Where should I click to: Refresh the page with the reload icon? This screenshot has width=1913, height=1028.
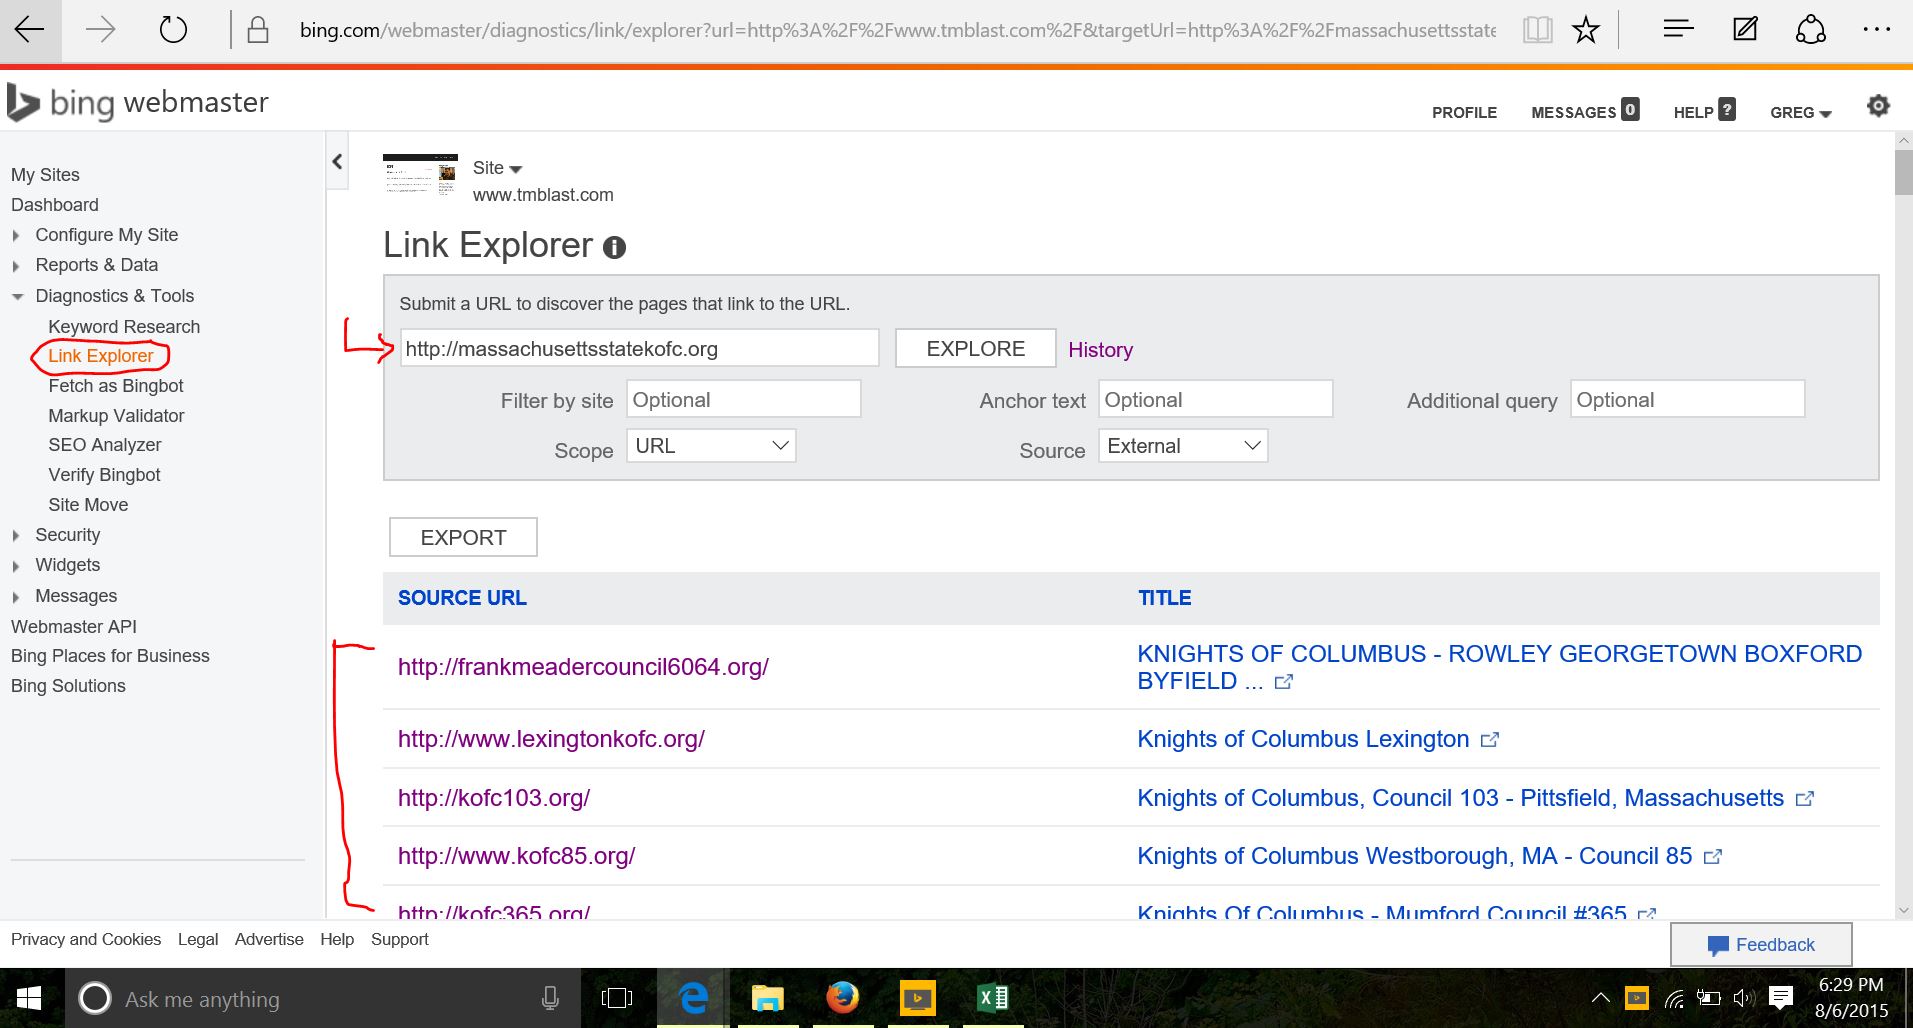(173, 30)
